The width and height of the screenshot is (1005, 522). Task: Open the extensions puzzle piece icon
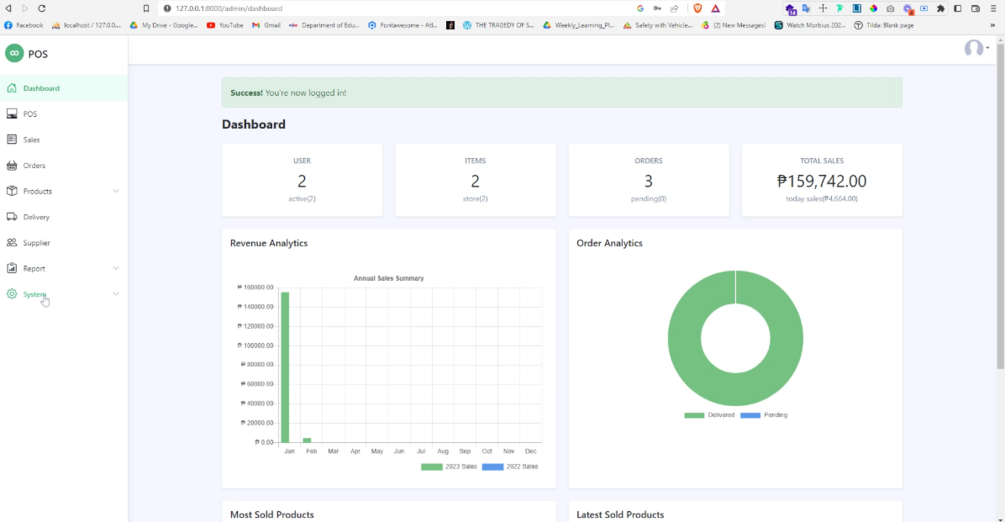tap(940, 8)
